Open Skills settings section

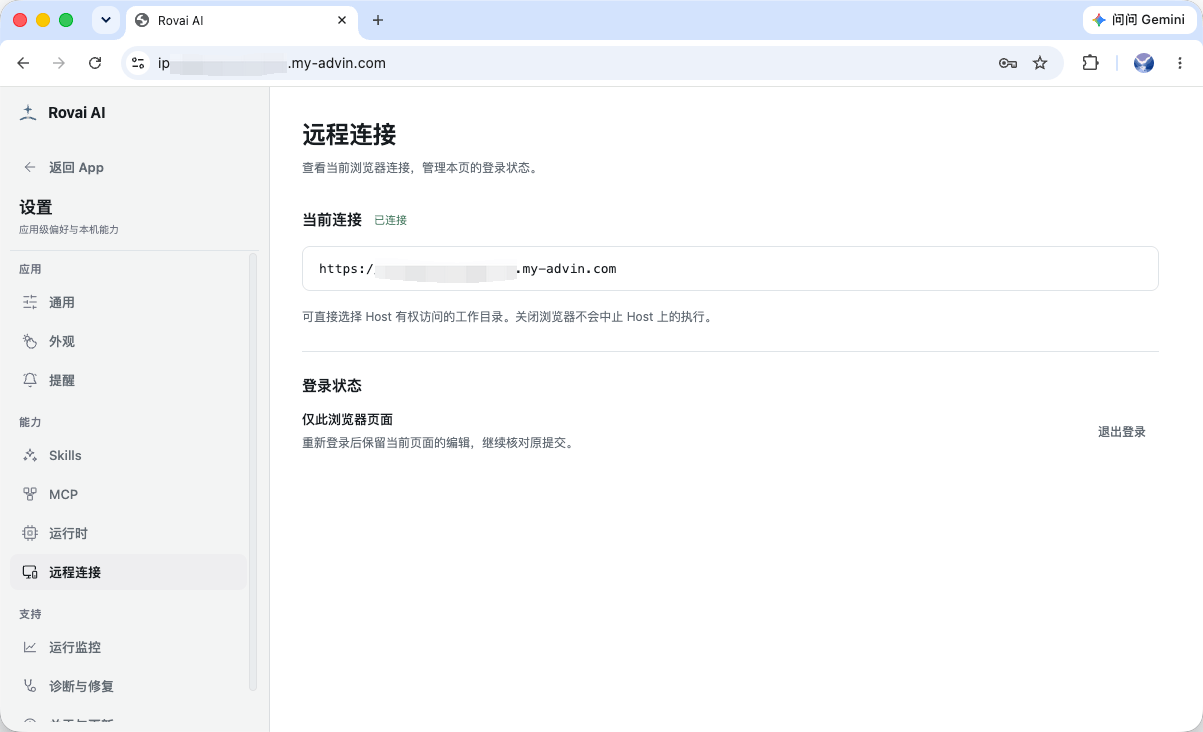click(128, 455)
